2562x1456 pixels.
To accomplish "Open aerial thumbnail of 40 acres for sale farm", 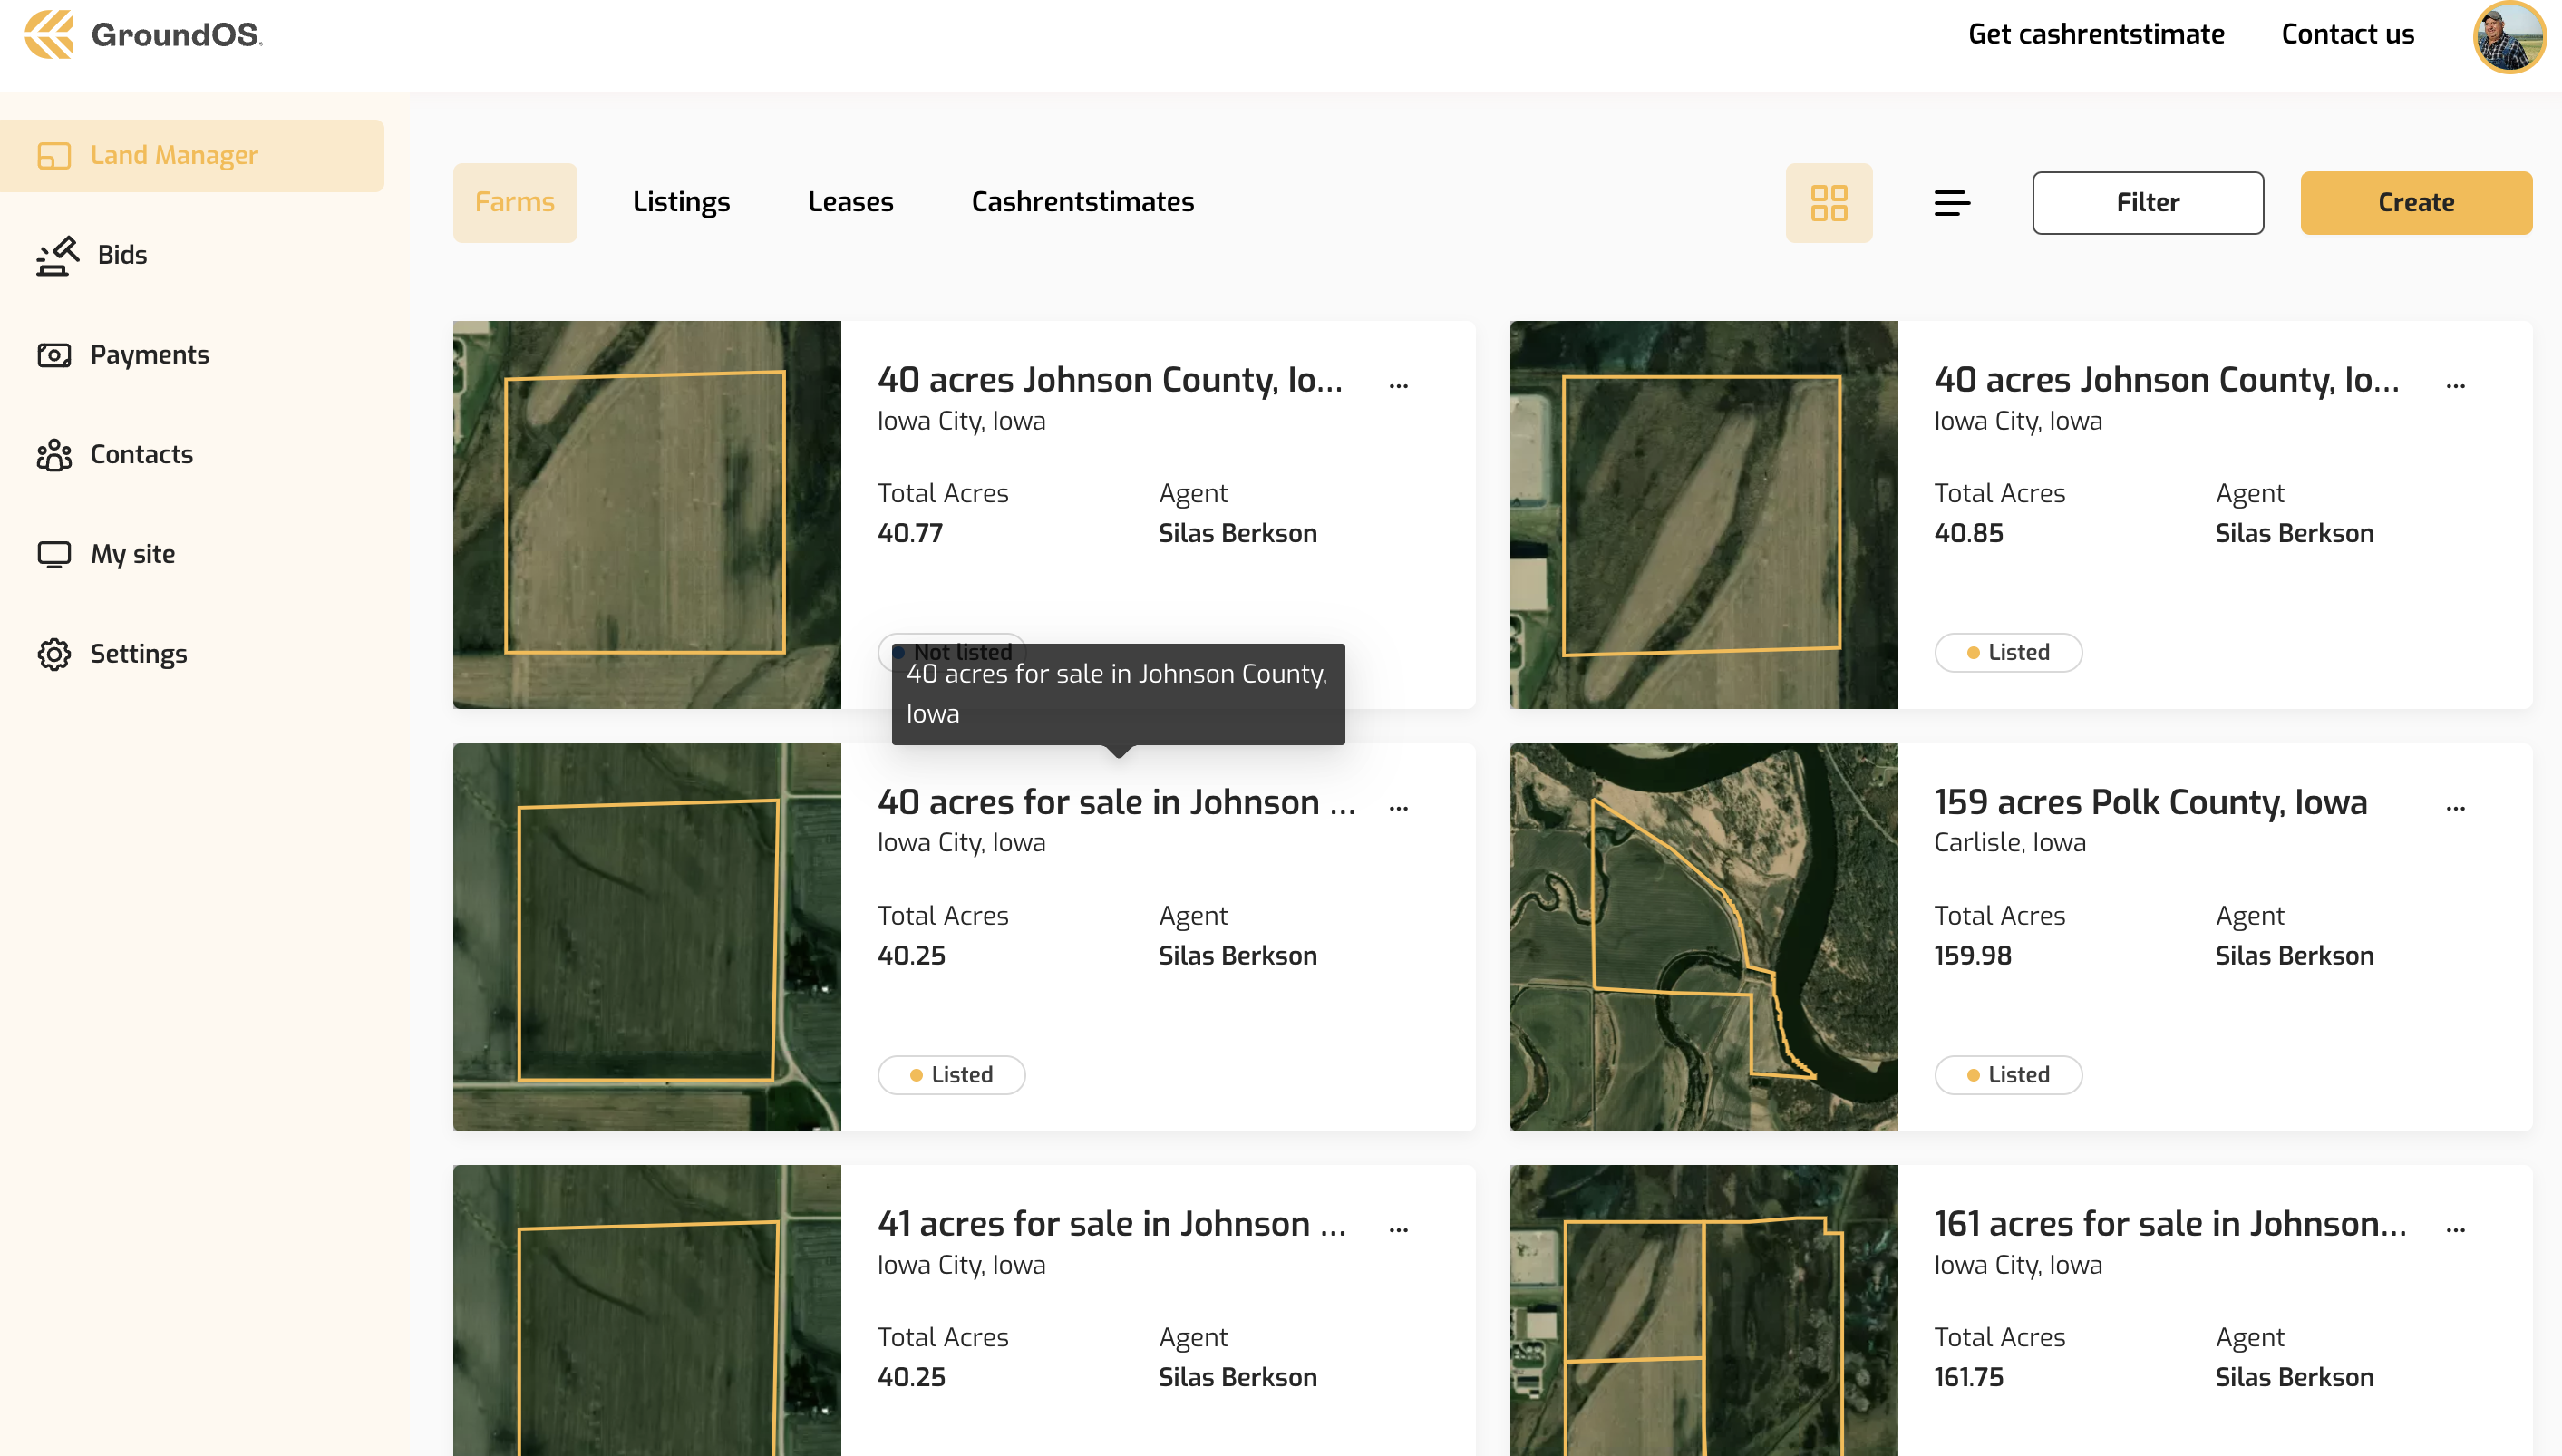I will [647, 938].
